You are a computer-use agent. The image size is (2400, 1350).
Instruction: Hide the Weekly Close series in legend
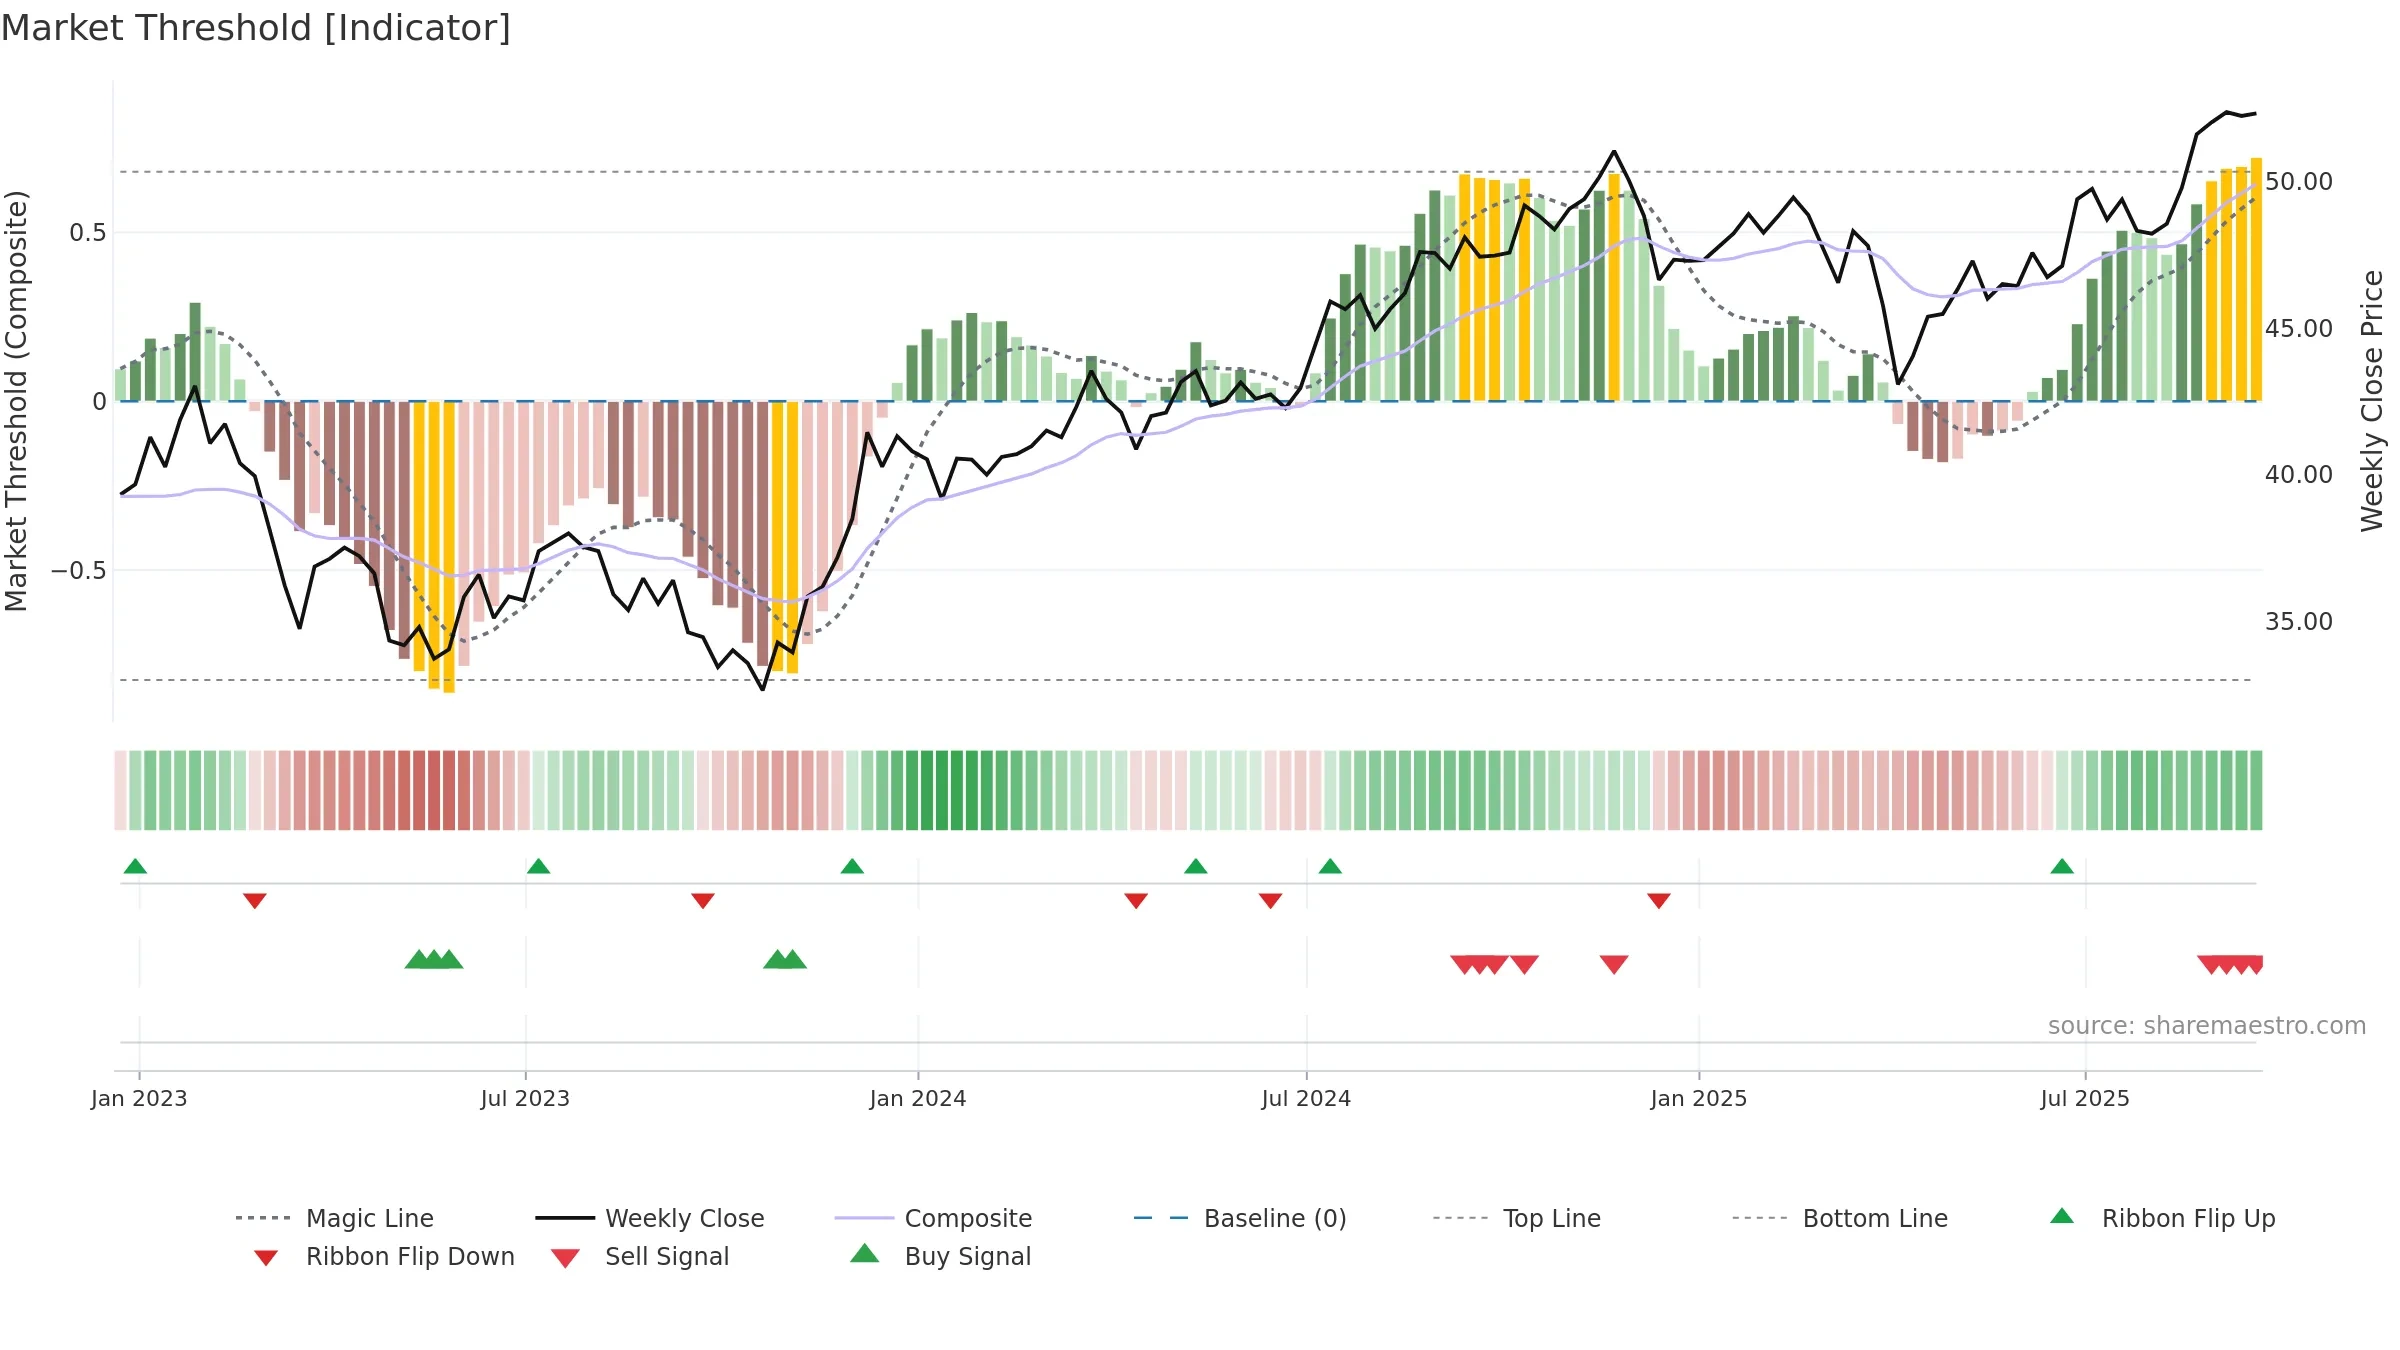point(649,1218)
